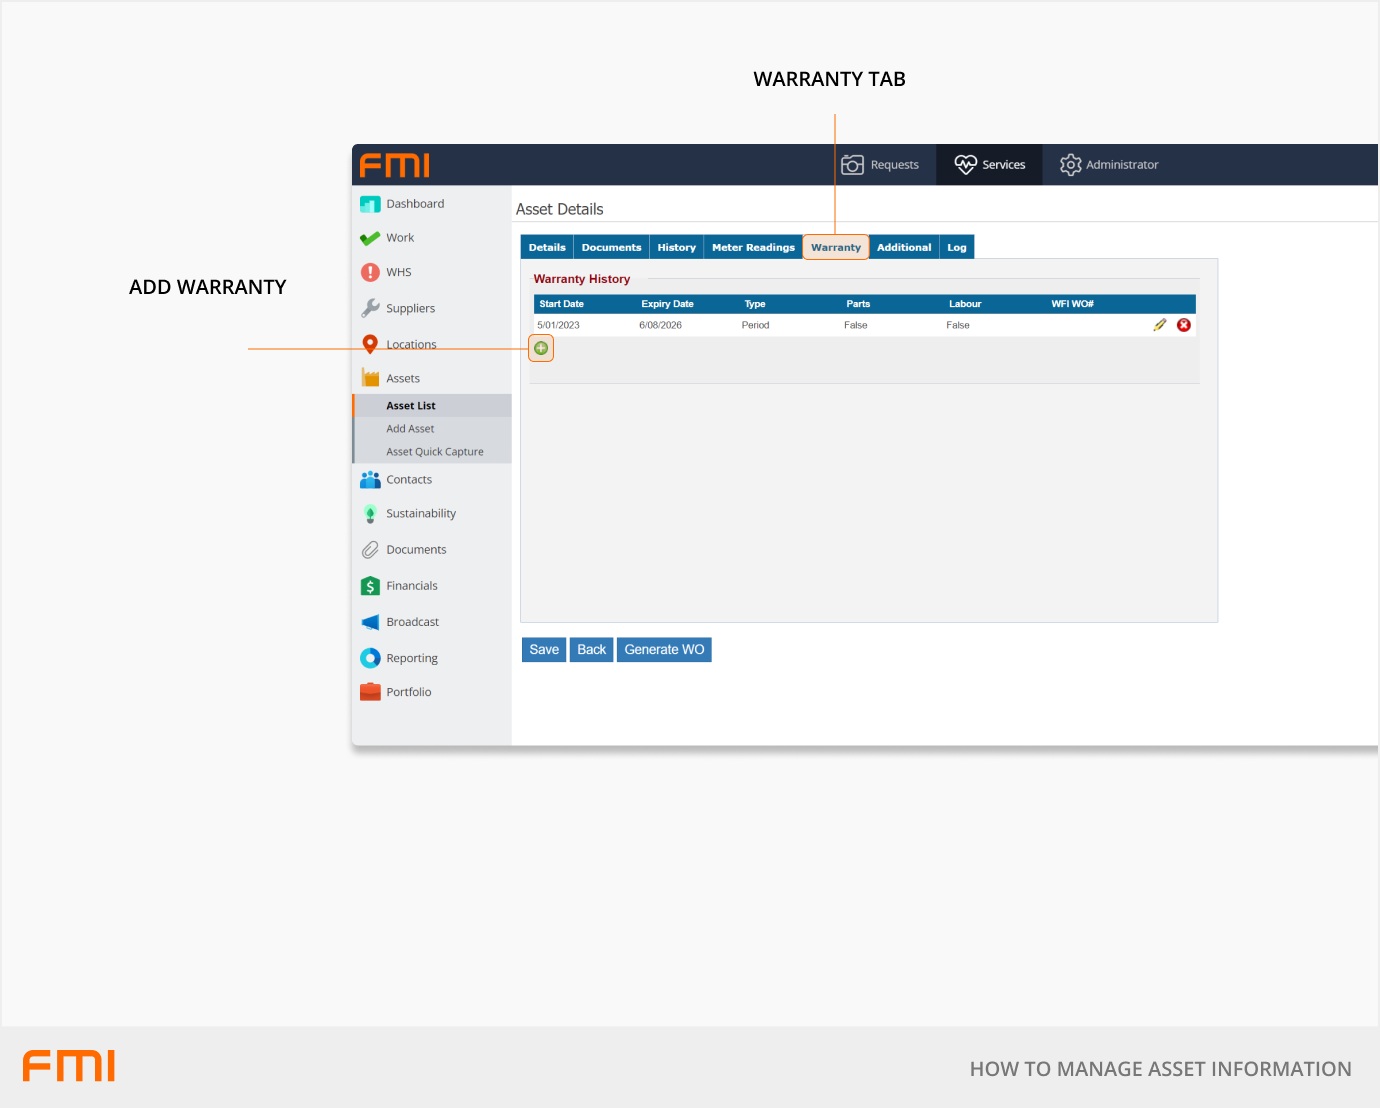Delete warranty using the red X icon
Screen dimensions: 1380x1108
click(1184, 325)
